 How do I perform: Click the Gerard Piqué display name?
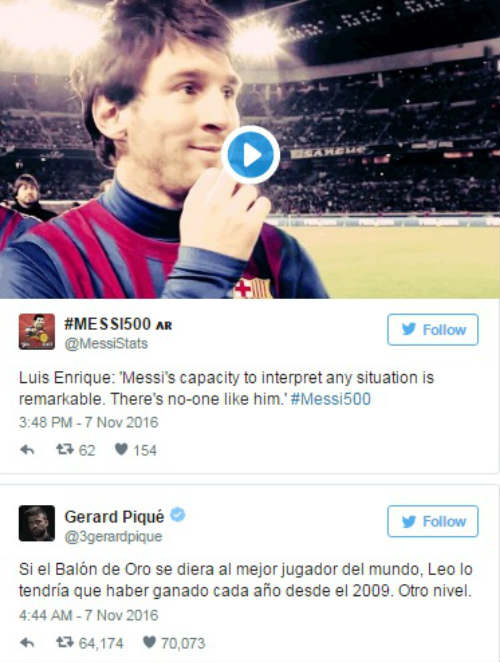114,517
